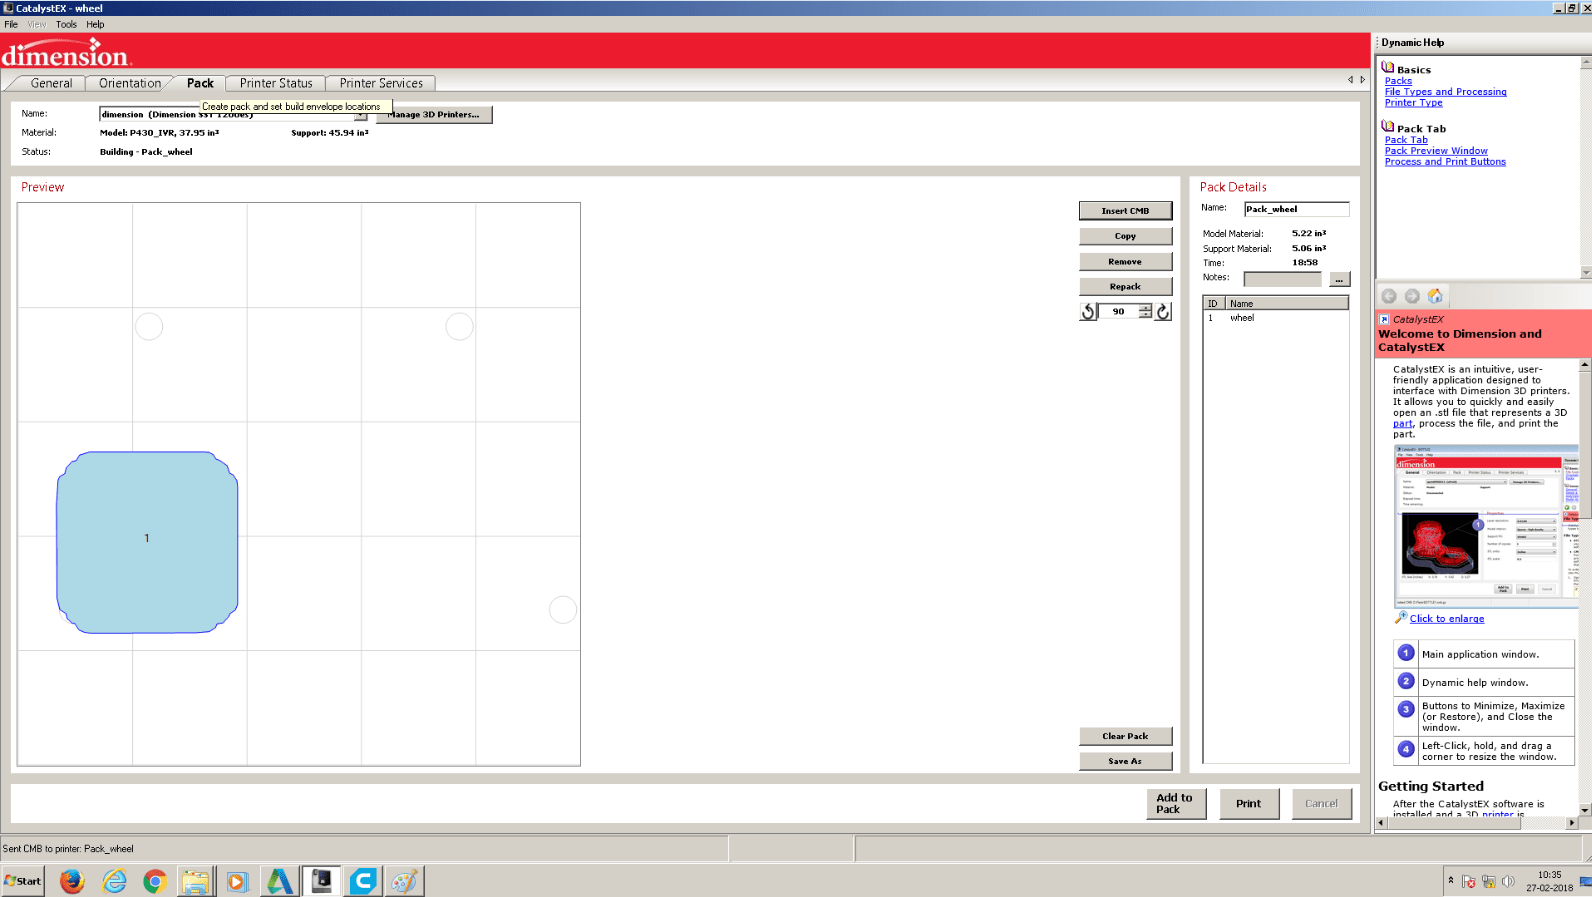Open the Packs help link

click(x=1398, y=81)
